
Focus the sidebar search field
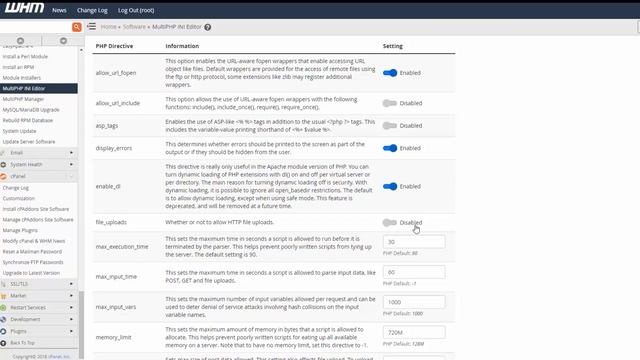click(36, 27)
